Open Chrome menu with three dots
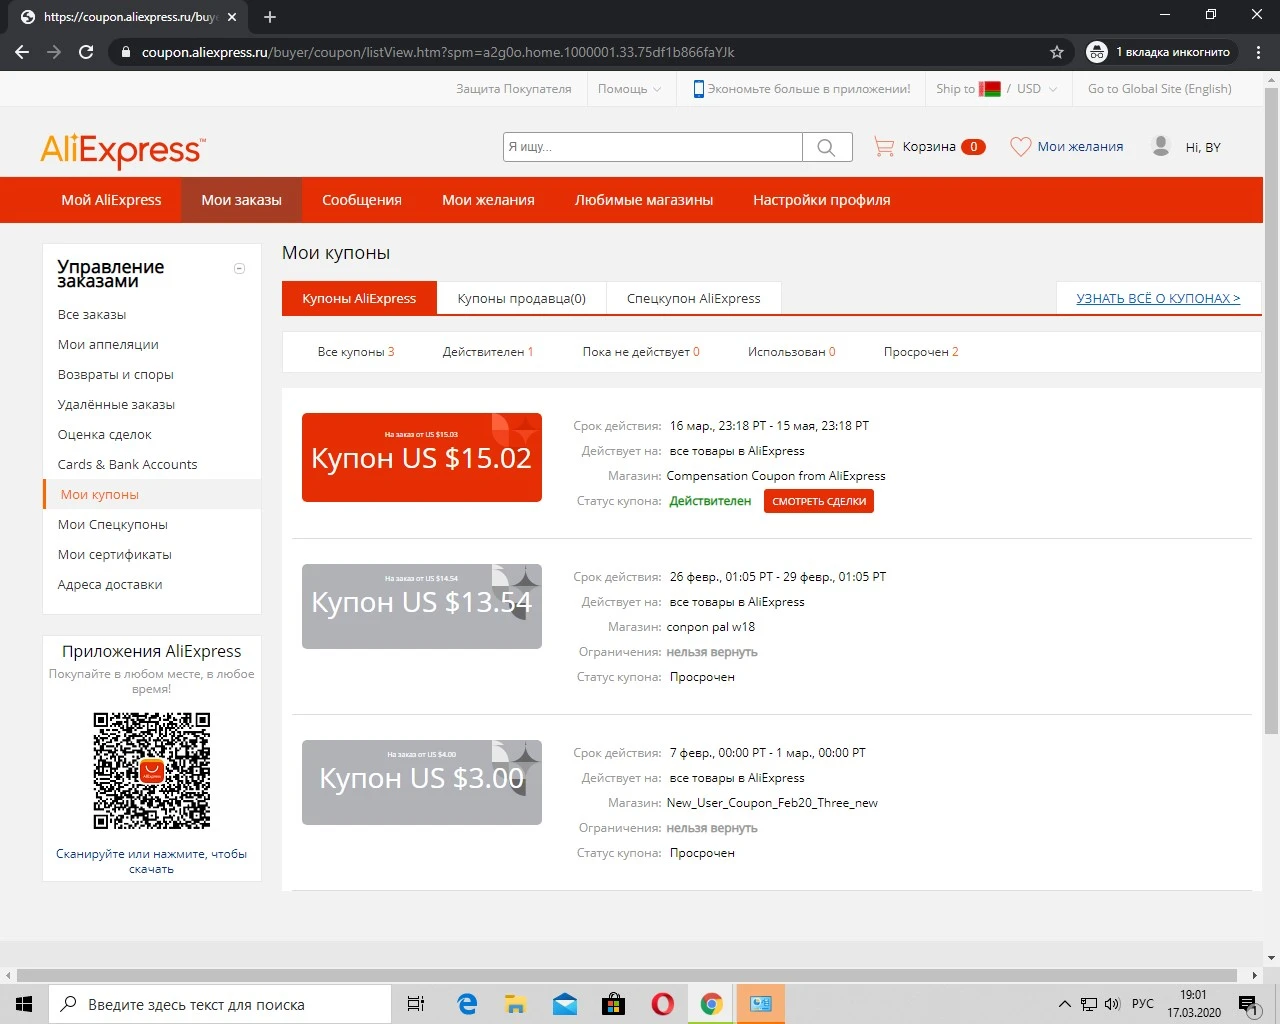 pyautogui.click(x=1259, y=52)
